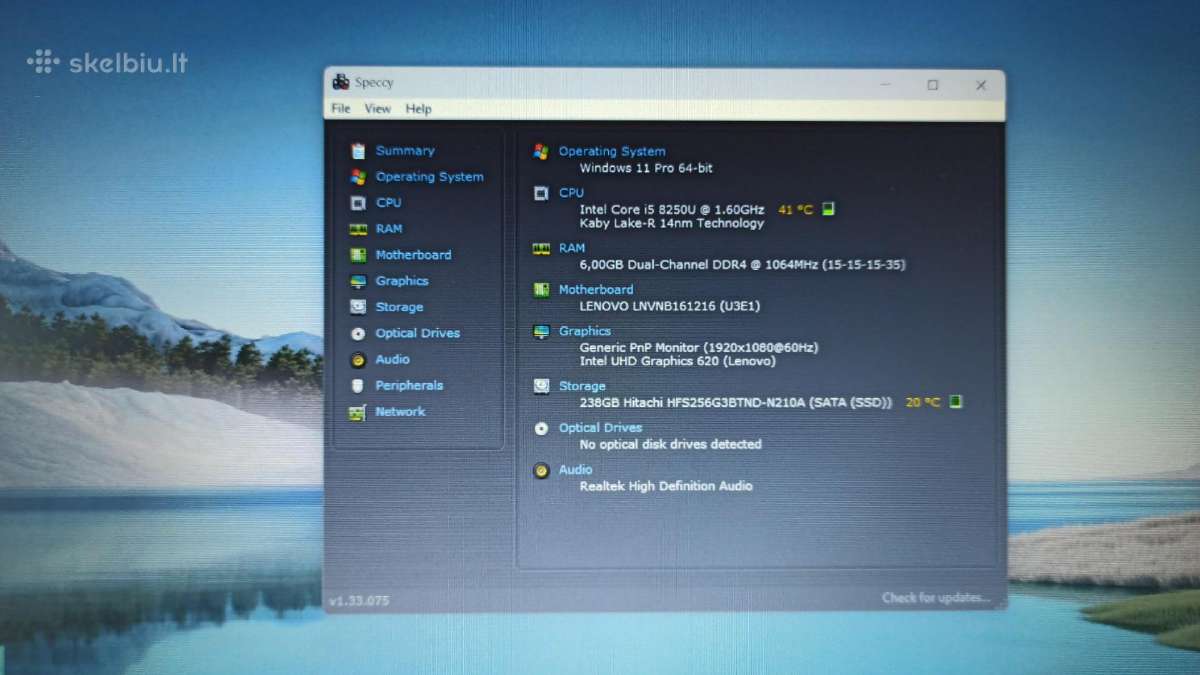This screenshot has height=675, width=1200.
Task: Click No optical disk drives detected text
Action: click(x=671, y=444)
